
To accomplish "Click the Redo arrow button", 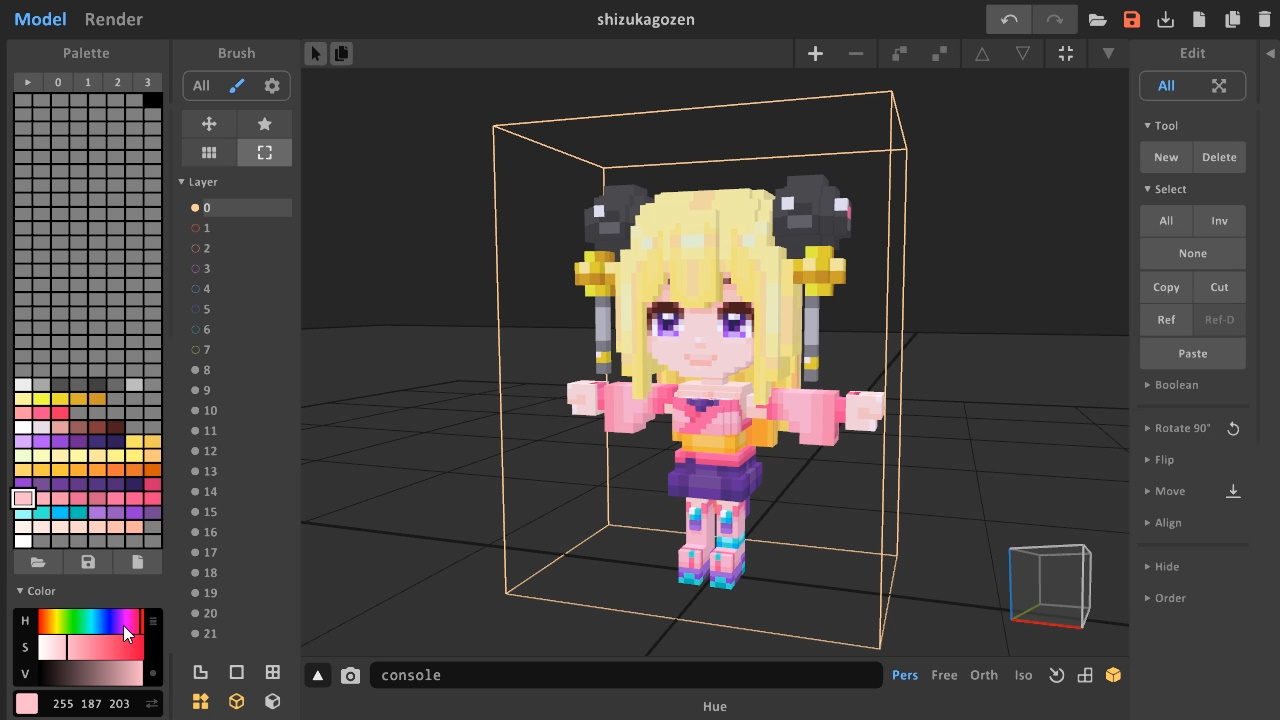I will pos(1054,19).
